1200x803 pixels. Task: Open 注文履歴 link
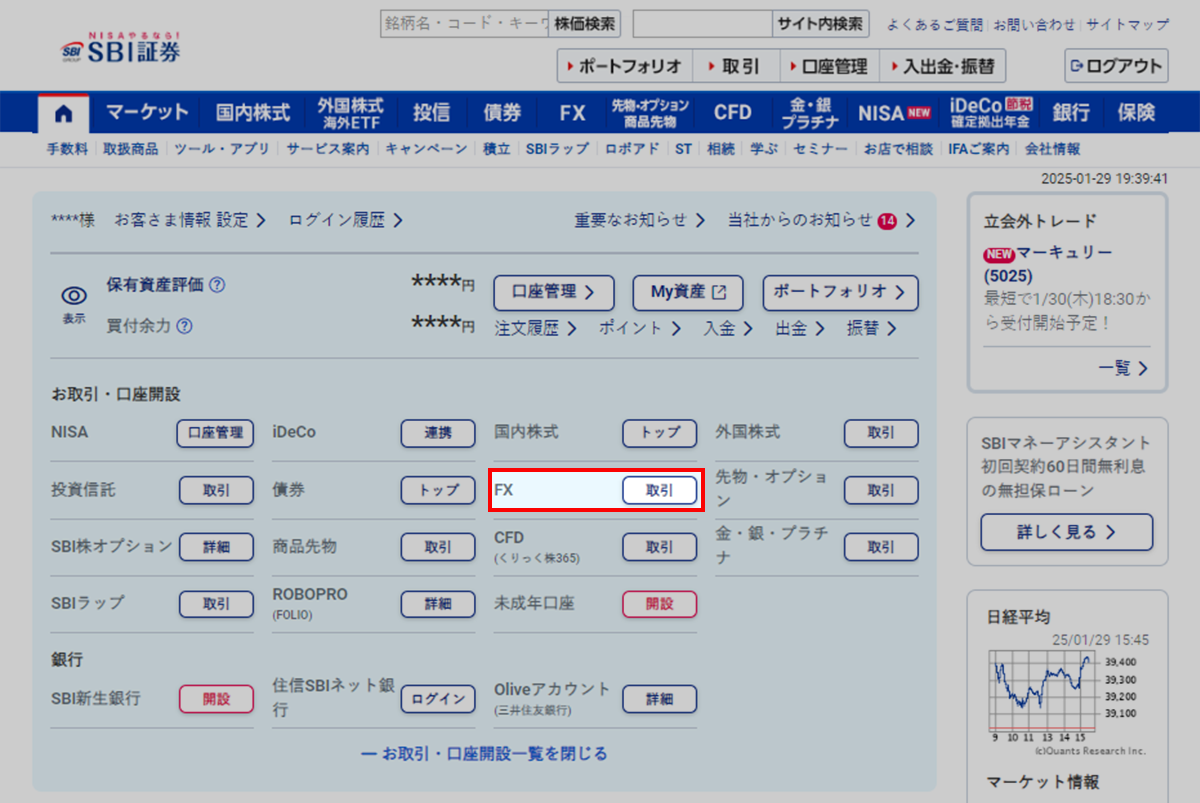point(536,328)
